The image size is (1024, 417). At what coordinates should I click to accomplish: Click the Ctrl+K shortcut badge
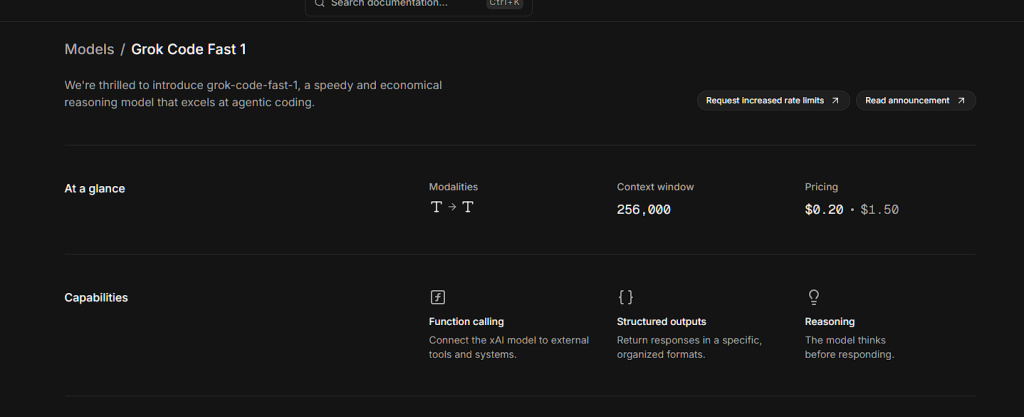point(505,3)
